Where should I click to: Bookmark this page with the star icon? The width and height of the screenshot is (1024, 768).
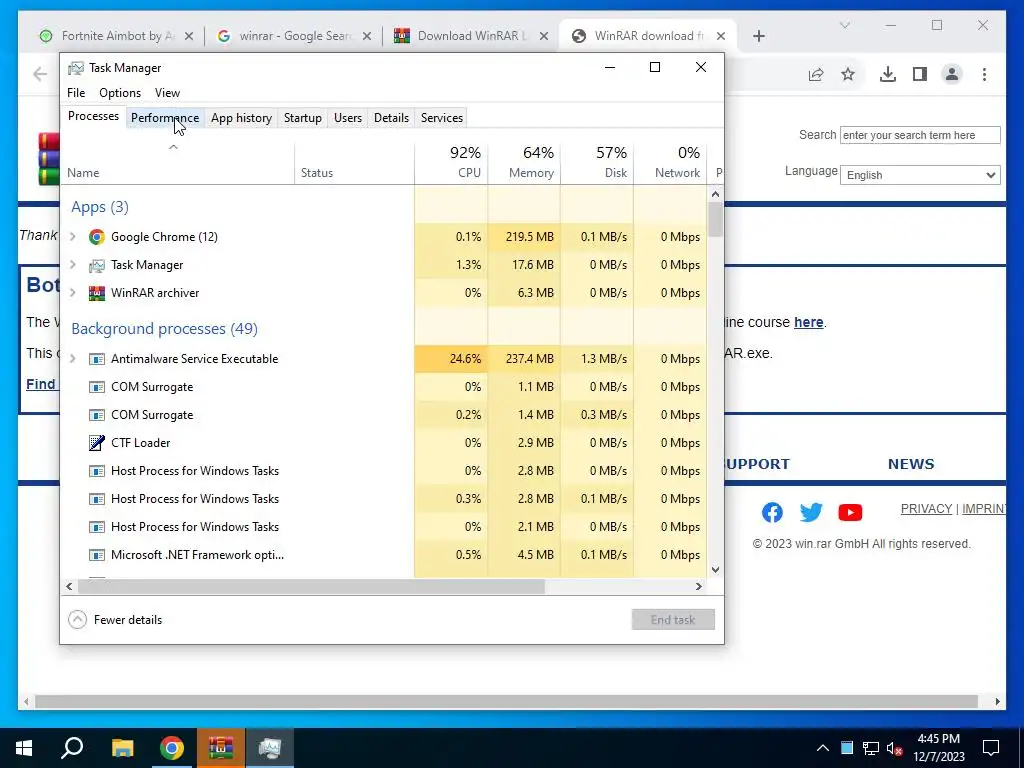click(848, 74)
